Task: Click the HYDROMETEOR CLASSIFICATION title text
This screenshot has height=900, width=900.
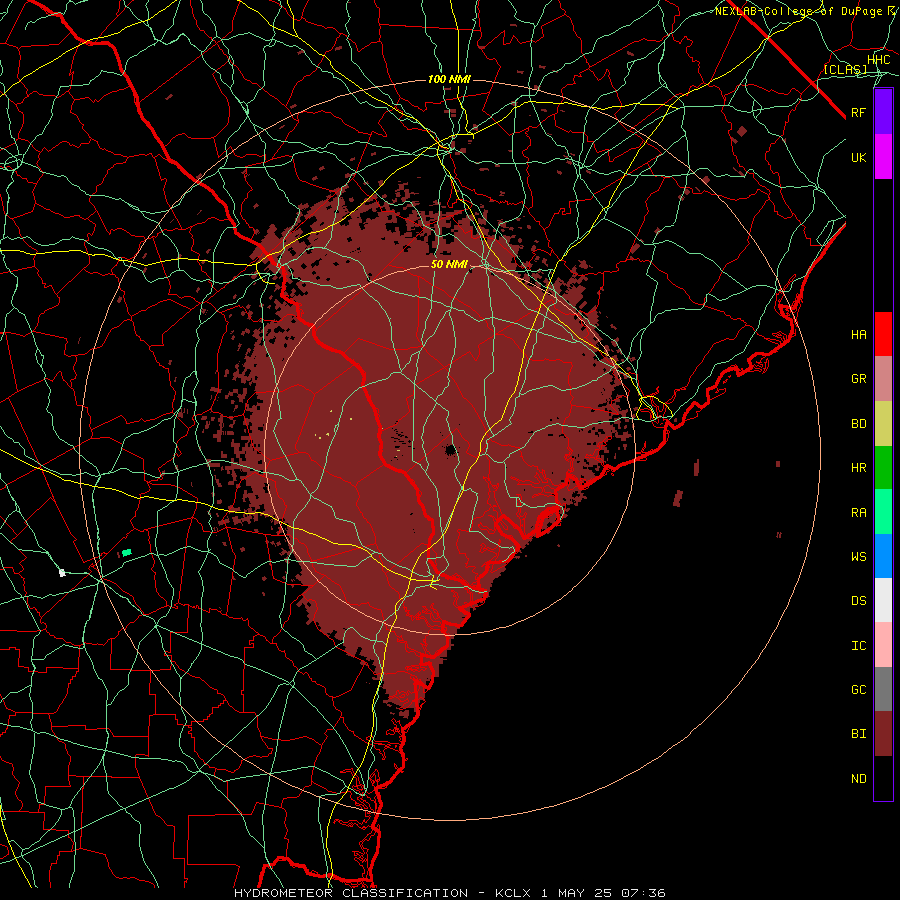Action: 351,893
